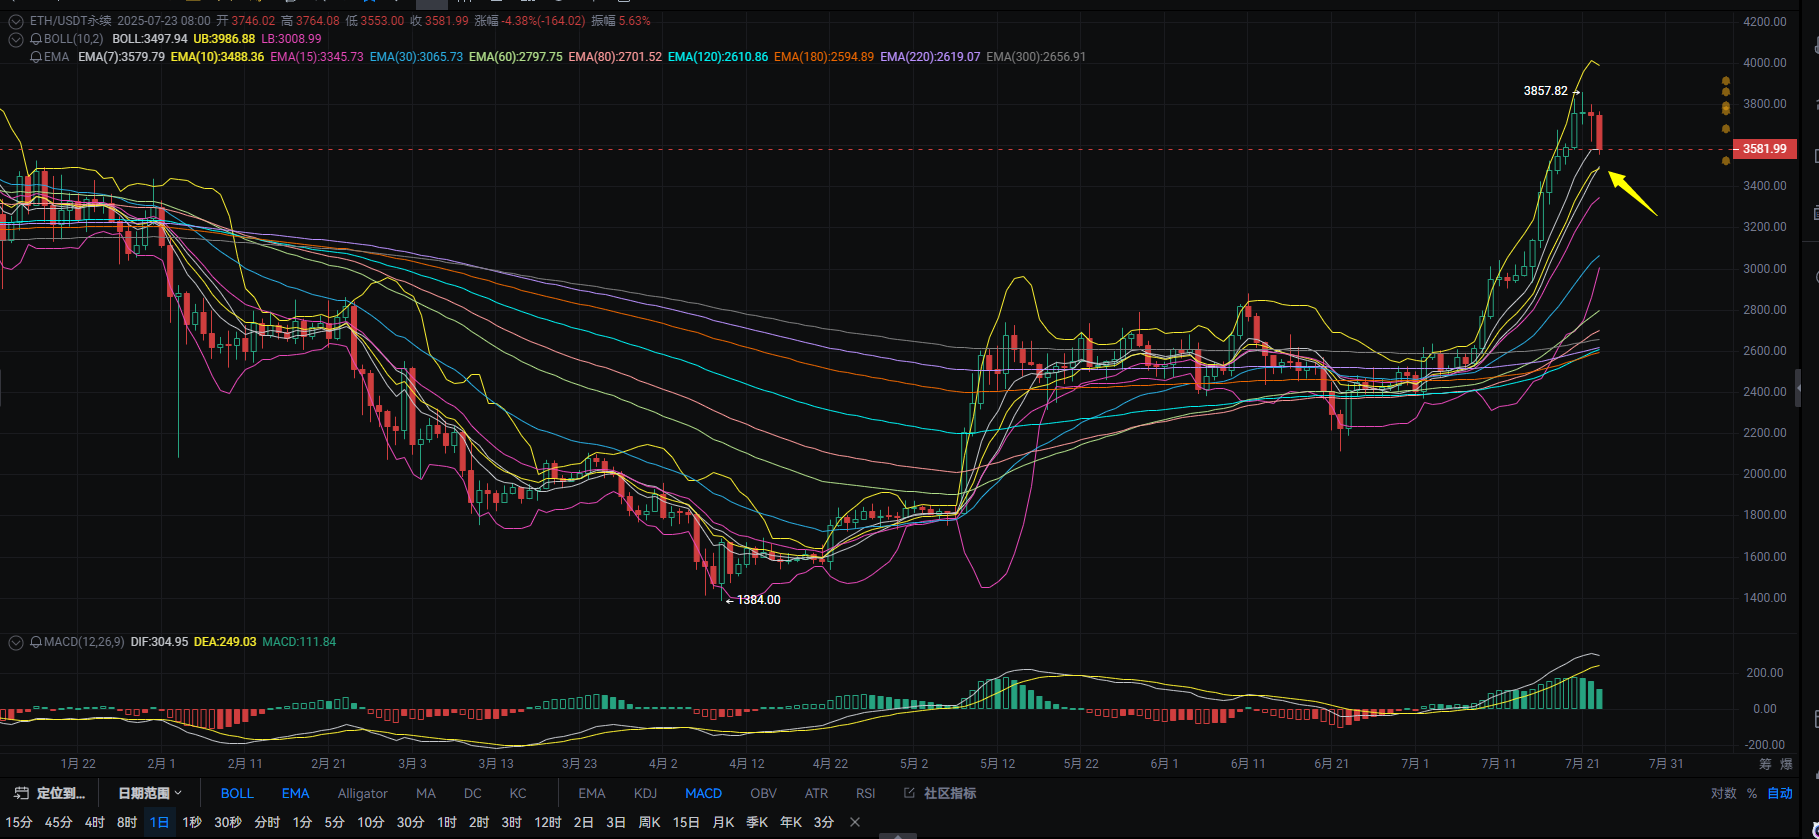Switch to the 周K weekly timeframe
Image resolution: width=1819 pixels, height=839 pixels.
[x=649, y=822]
